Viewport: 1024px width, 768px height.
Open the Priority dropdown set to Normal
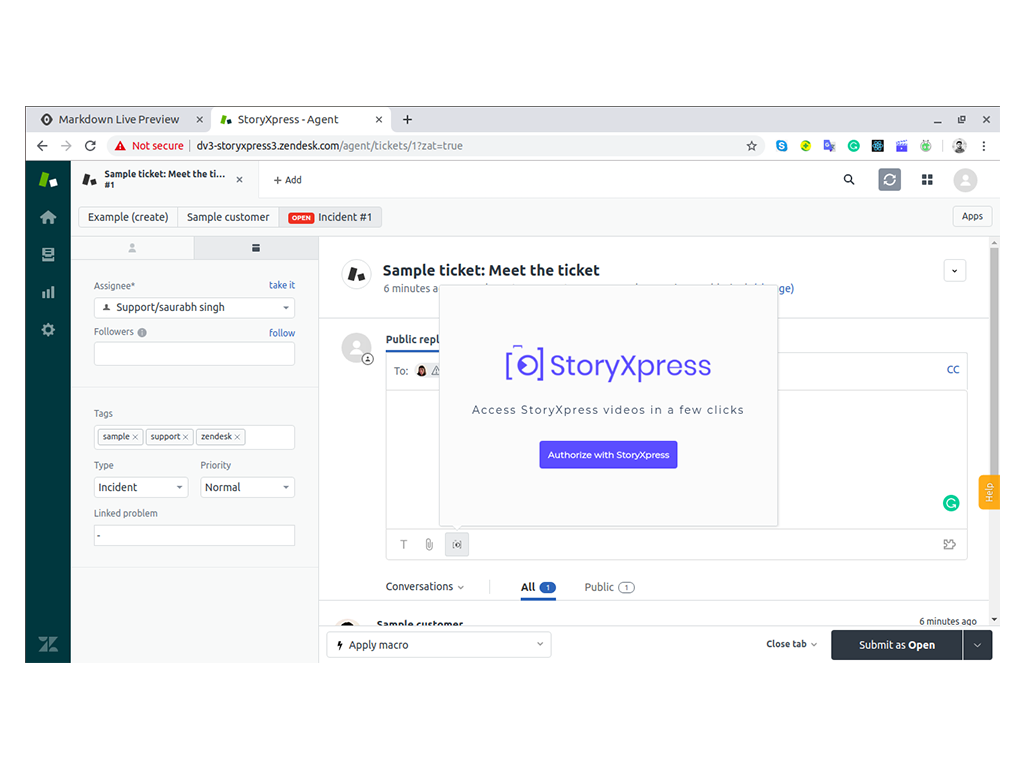[247, 487]
